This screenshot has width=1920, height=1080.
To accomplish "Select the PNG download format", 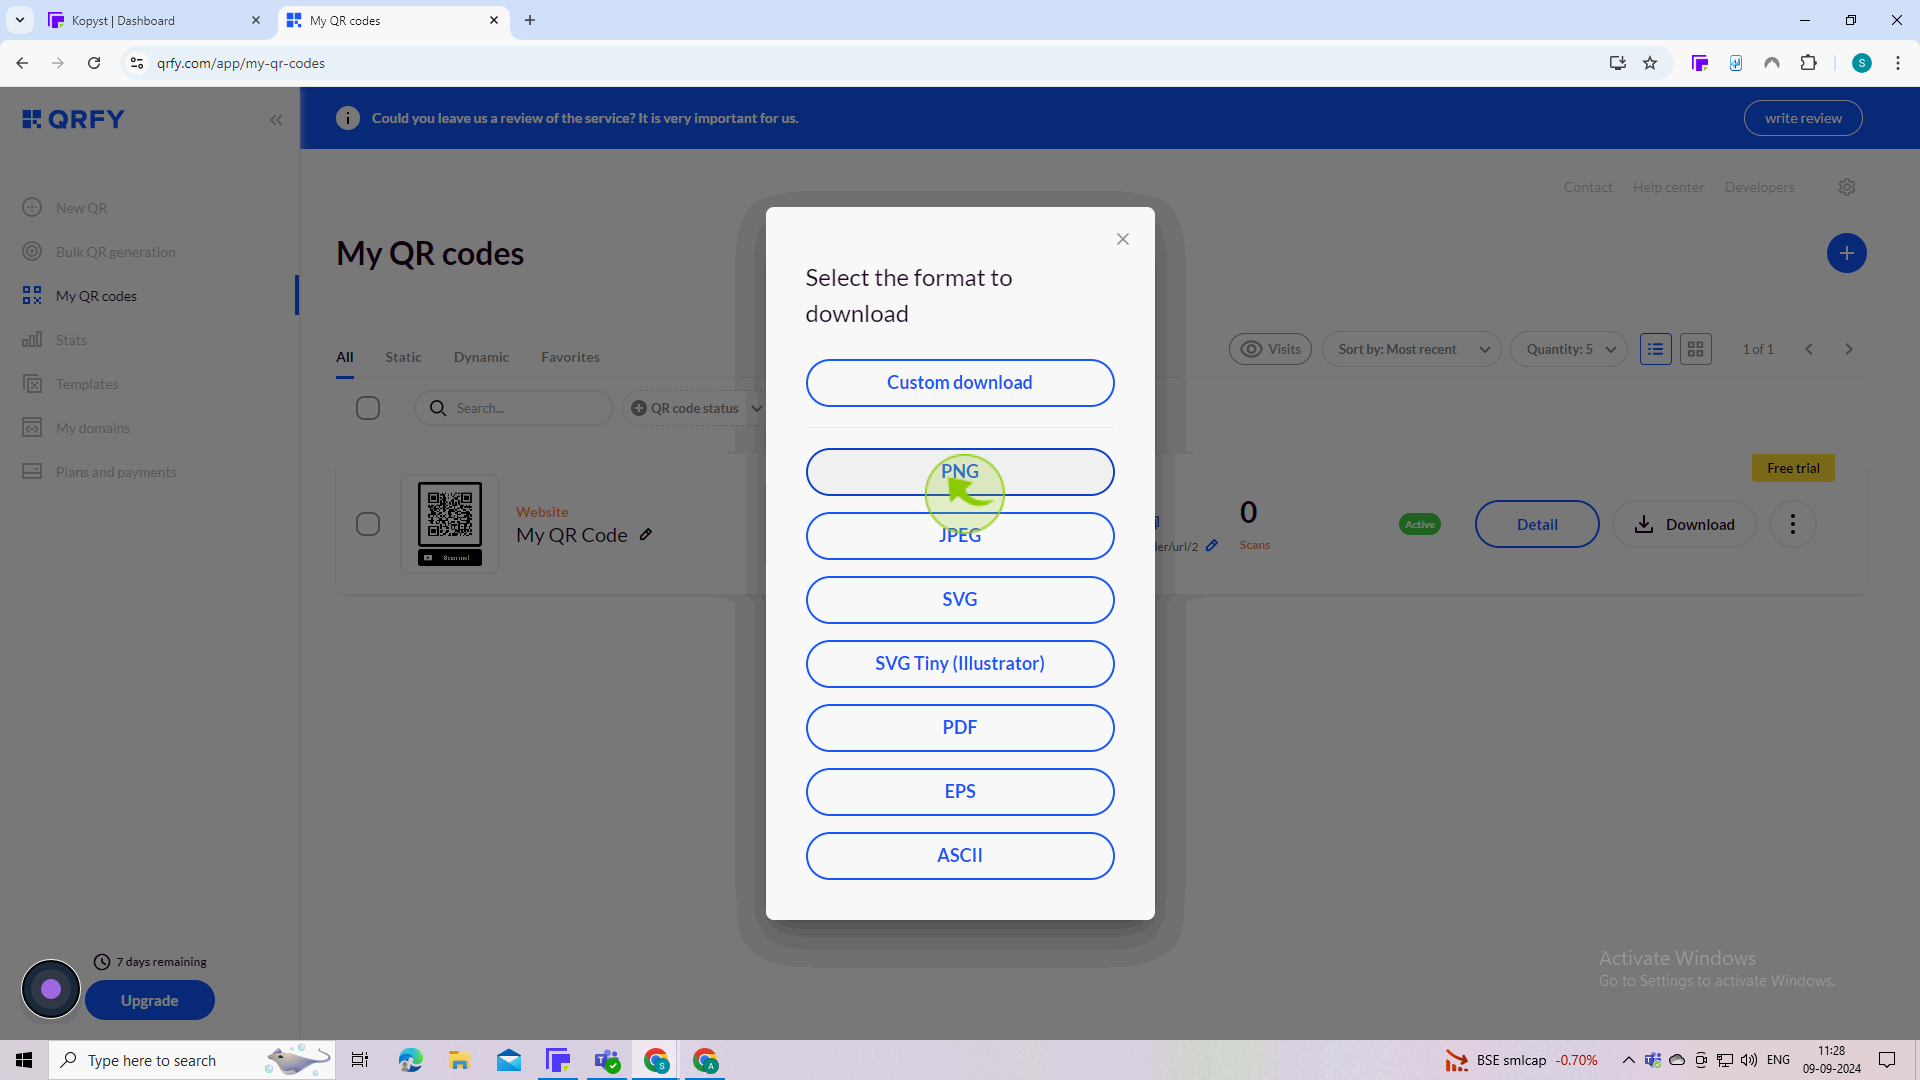I will click(x=960, y=471).
